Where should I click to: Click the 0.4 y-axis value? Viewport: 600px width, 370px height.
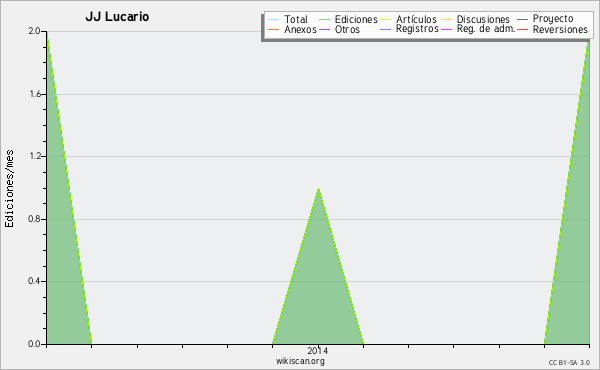pos(34,281)
